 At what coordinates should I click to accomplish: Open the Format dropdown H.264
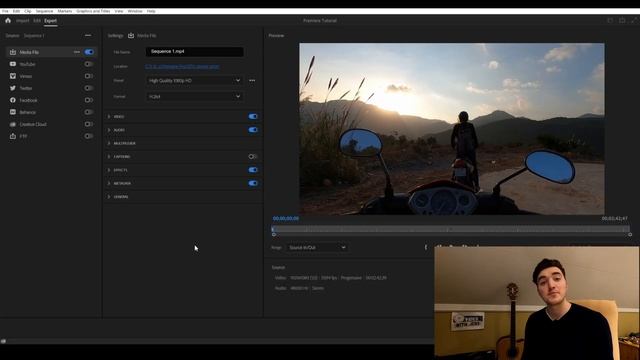pos(195,96)
